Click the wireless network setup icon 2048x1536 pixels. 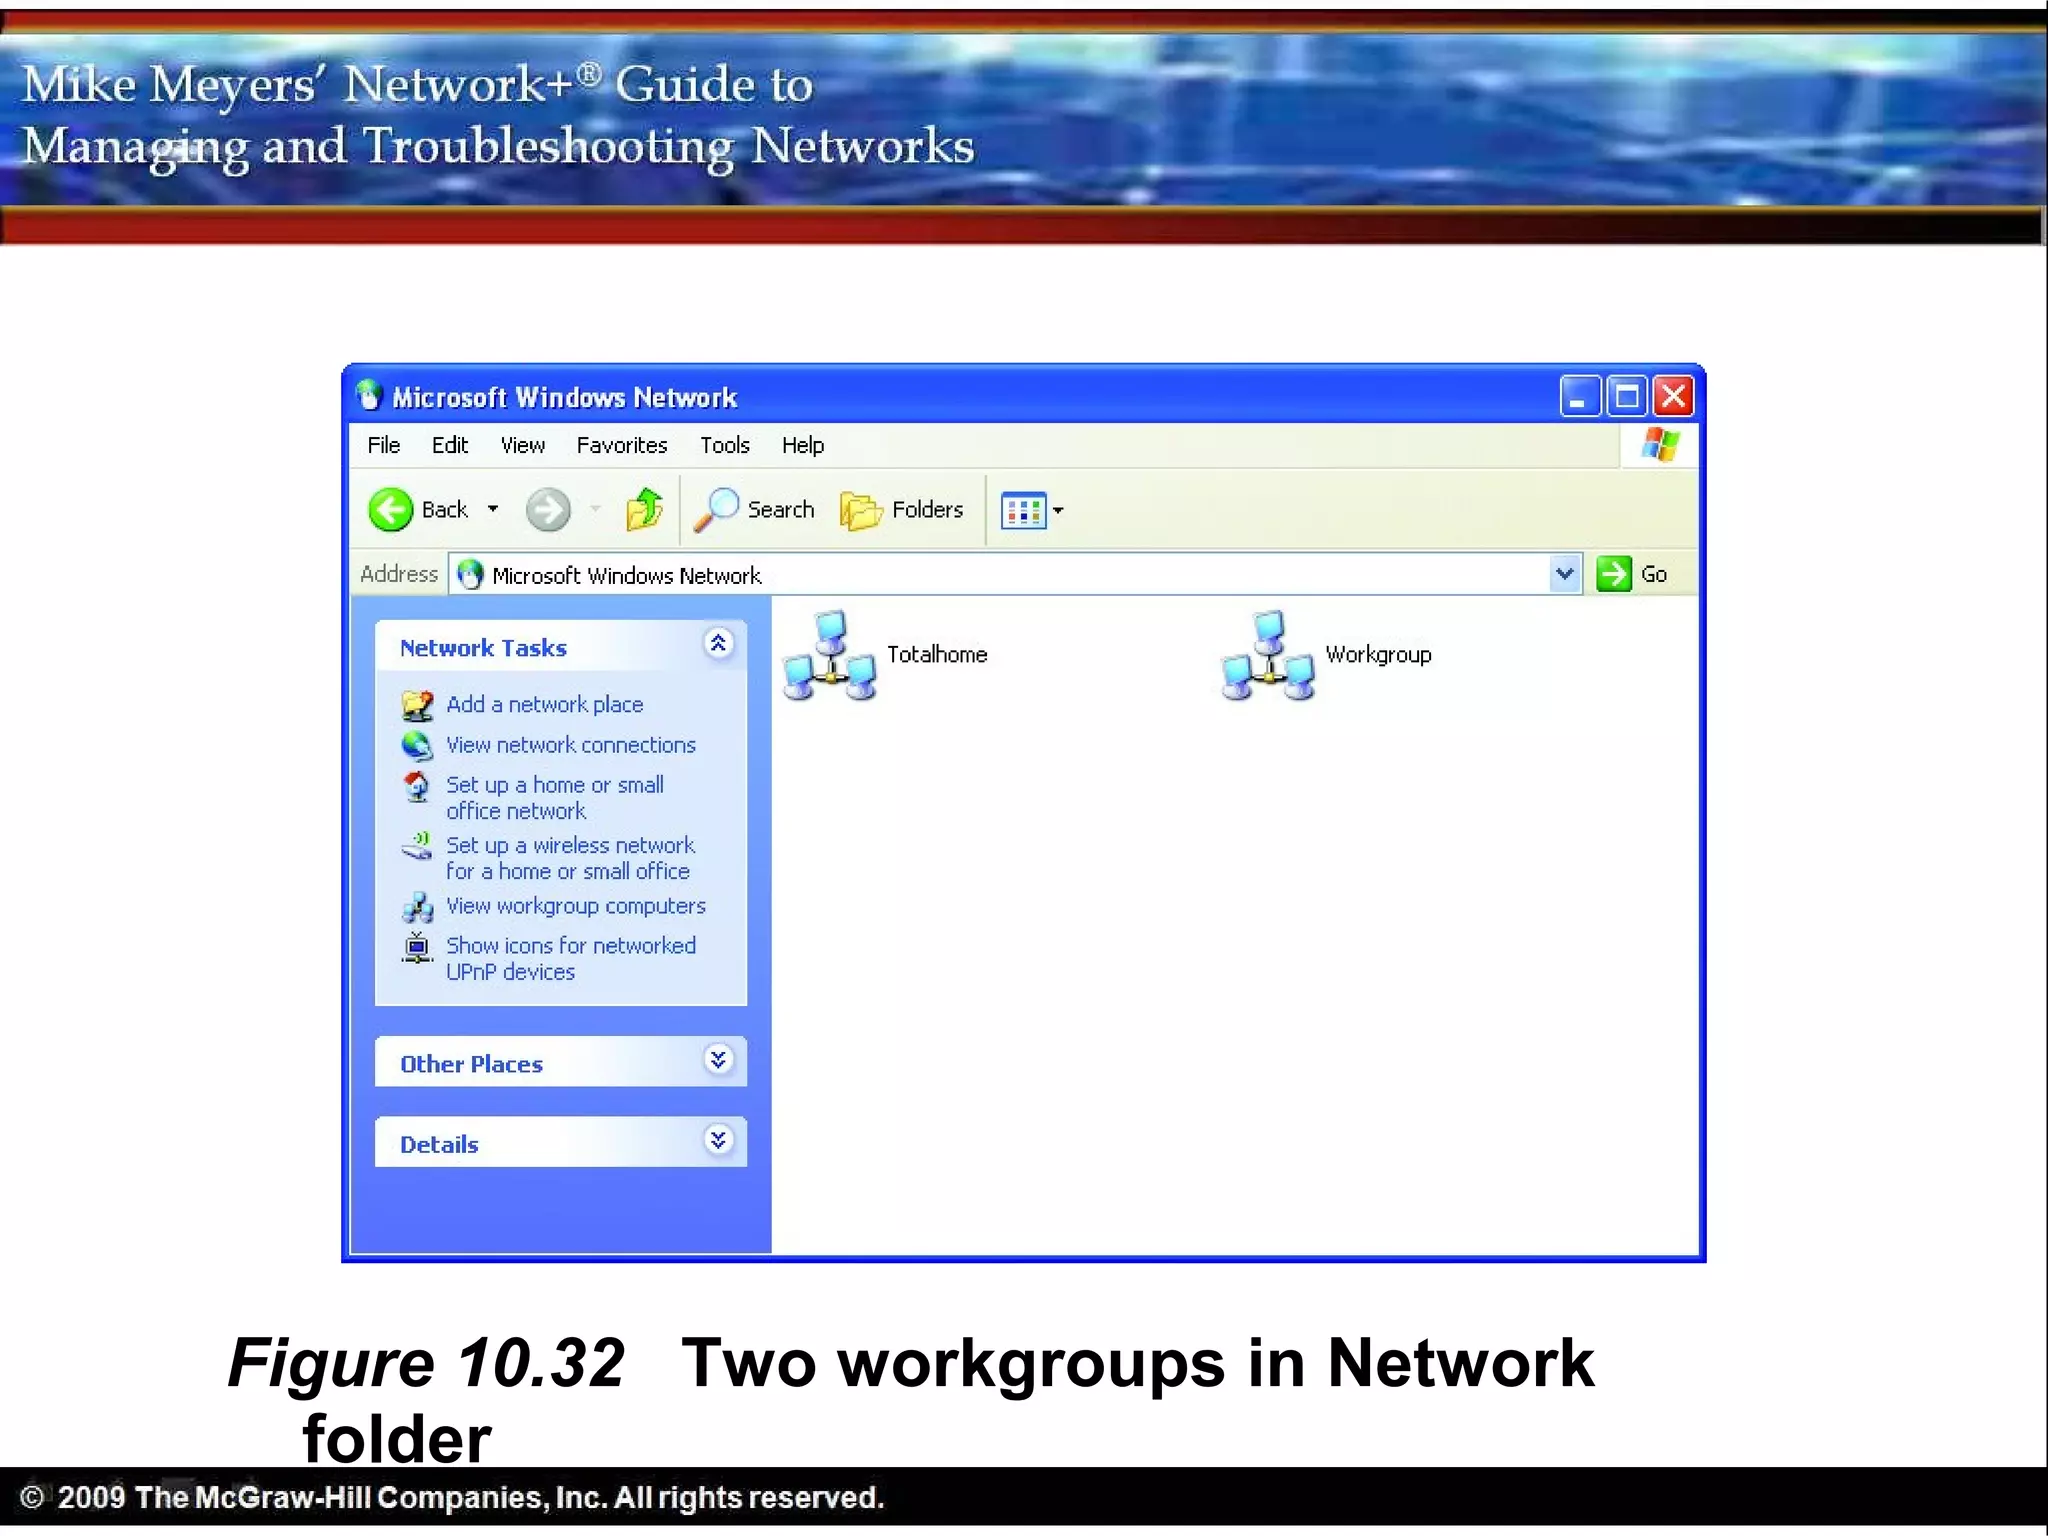pyautogui.click(x=417, y=846)
